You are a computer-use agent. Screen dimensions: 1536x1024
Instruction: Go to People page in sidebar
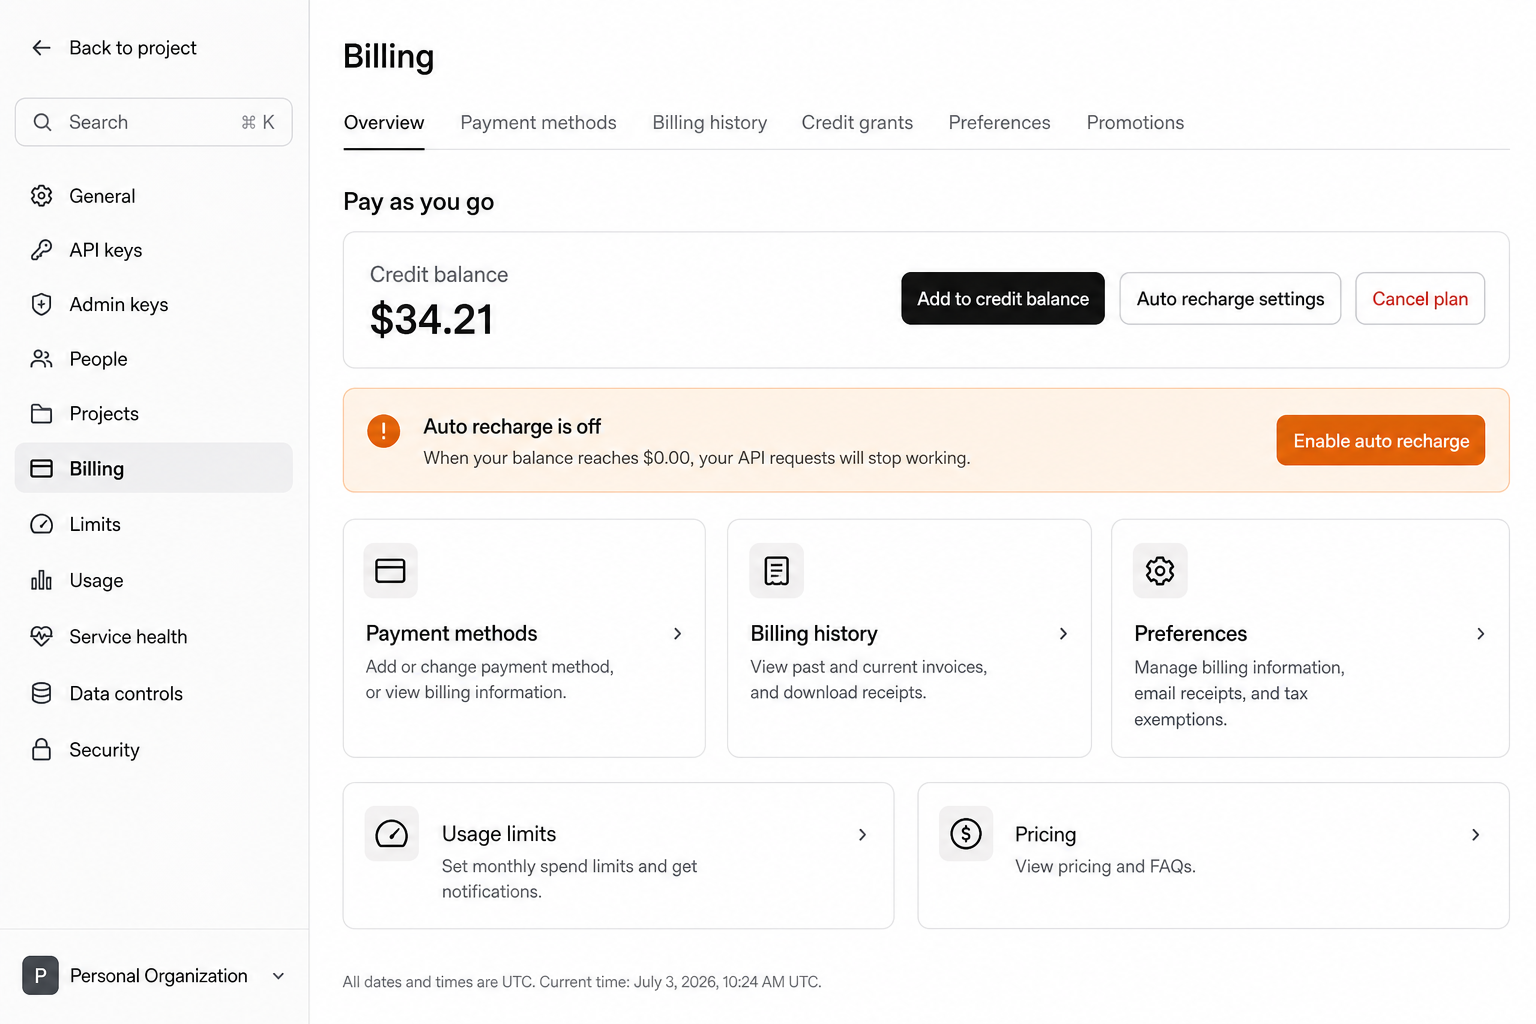coord(154,359)
